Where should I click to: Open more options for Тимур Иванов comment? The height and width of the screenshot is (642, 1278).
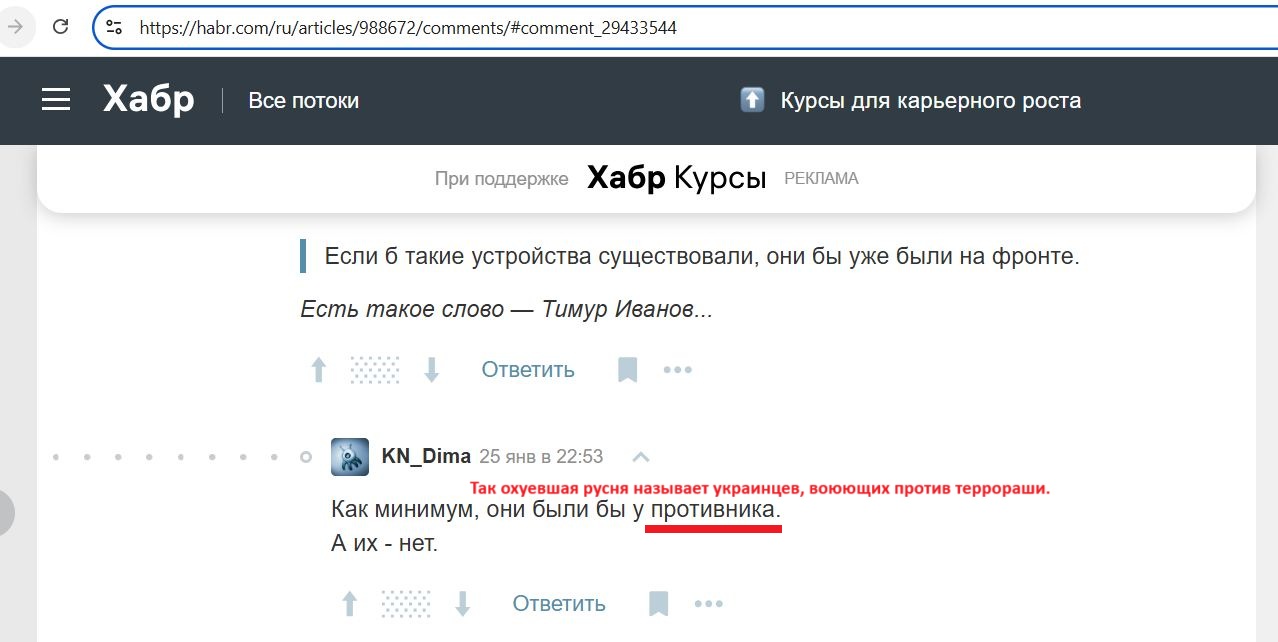coord(678,370)
